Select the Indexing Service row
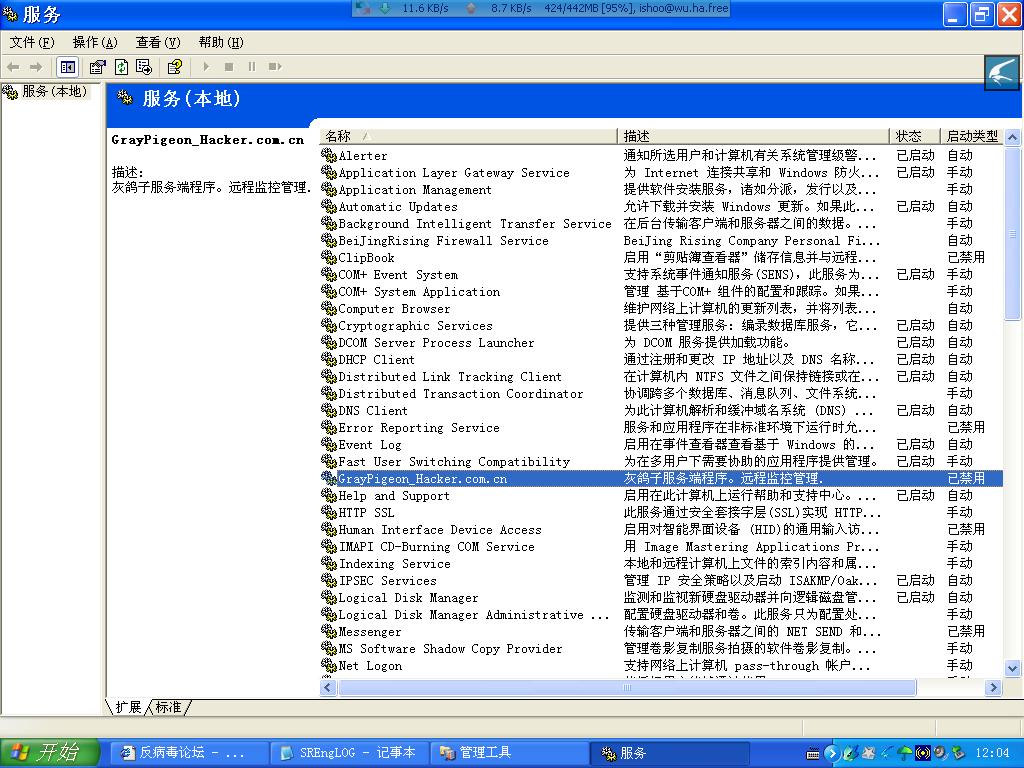The width and height of the screenshot is (1024, 768). point(662,563)
